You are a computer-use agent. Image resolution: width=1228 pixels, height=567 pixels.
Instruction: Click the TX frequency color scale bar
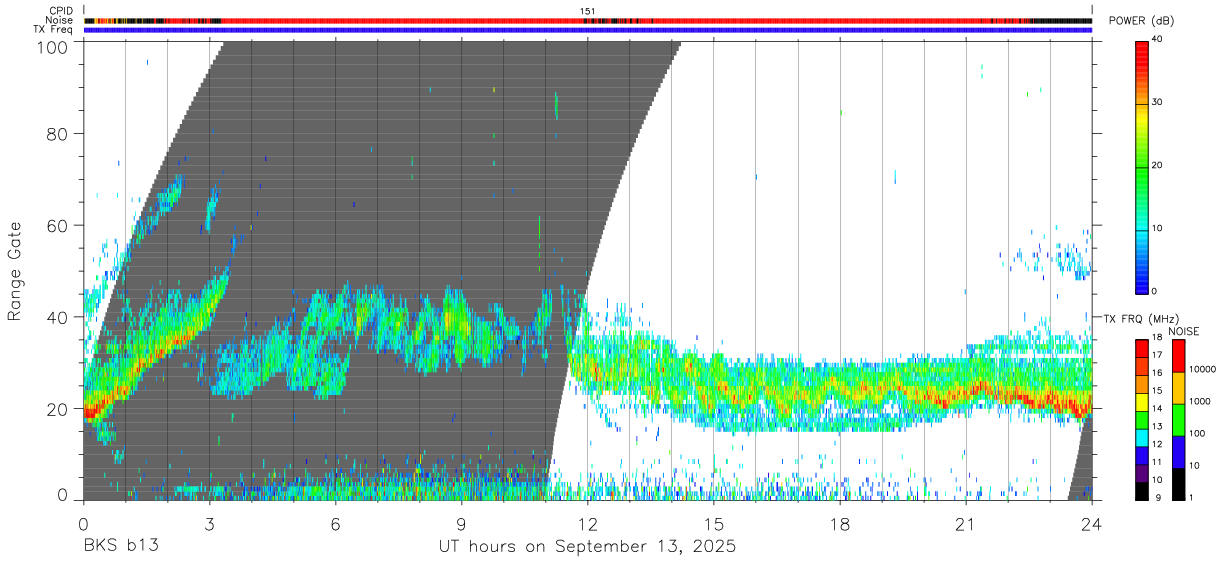(x=1142, y=419)
